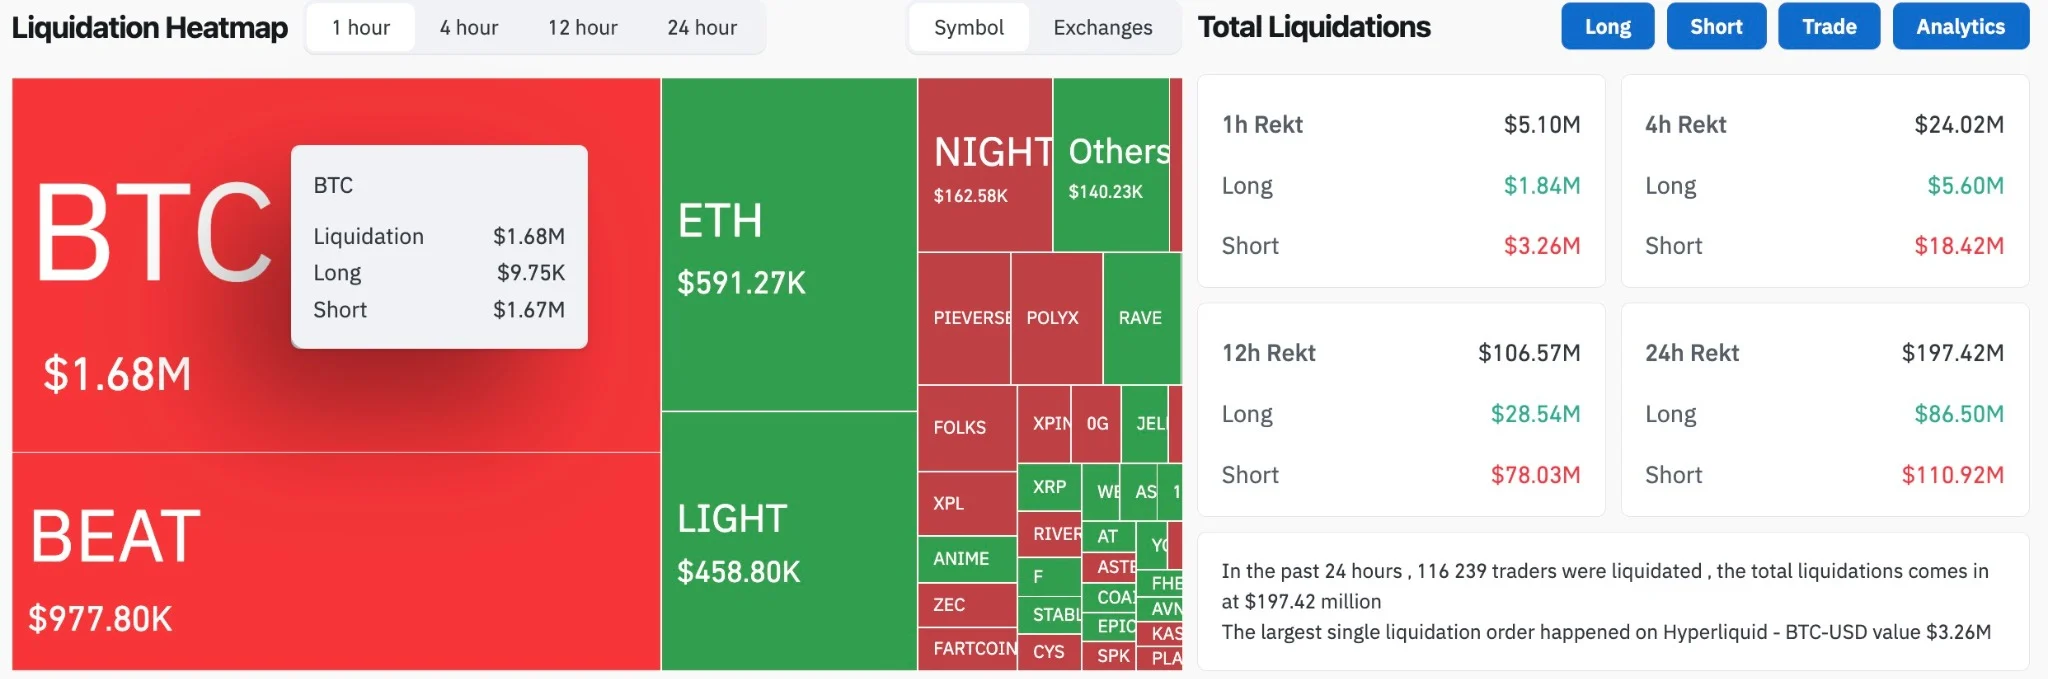Select the 1 hour timeframe tab

pyautogui.click(x=360, y=28)
